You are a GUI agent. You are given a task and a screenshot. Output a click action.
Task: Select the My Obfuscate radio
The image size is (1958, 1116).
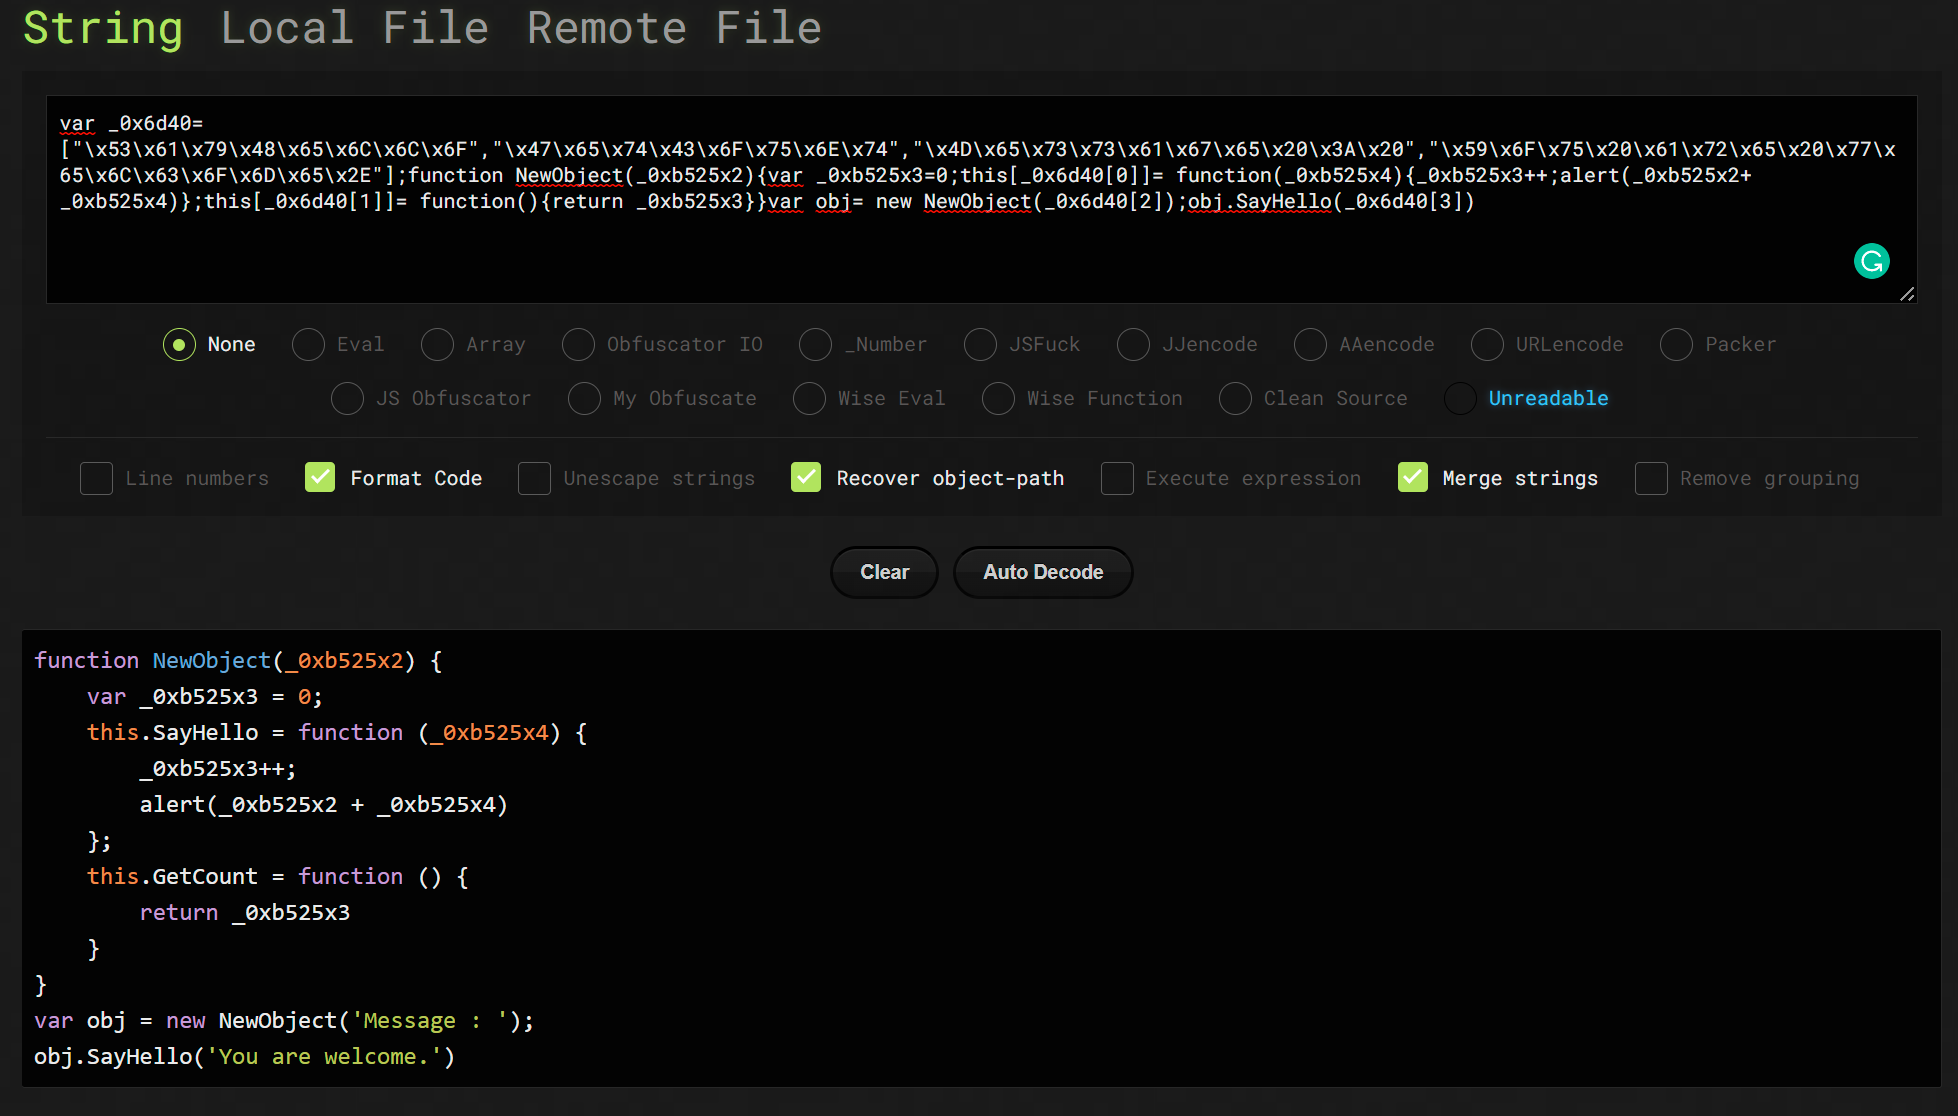point(584,398)
